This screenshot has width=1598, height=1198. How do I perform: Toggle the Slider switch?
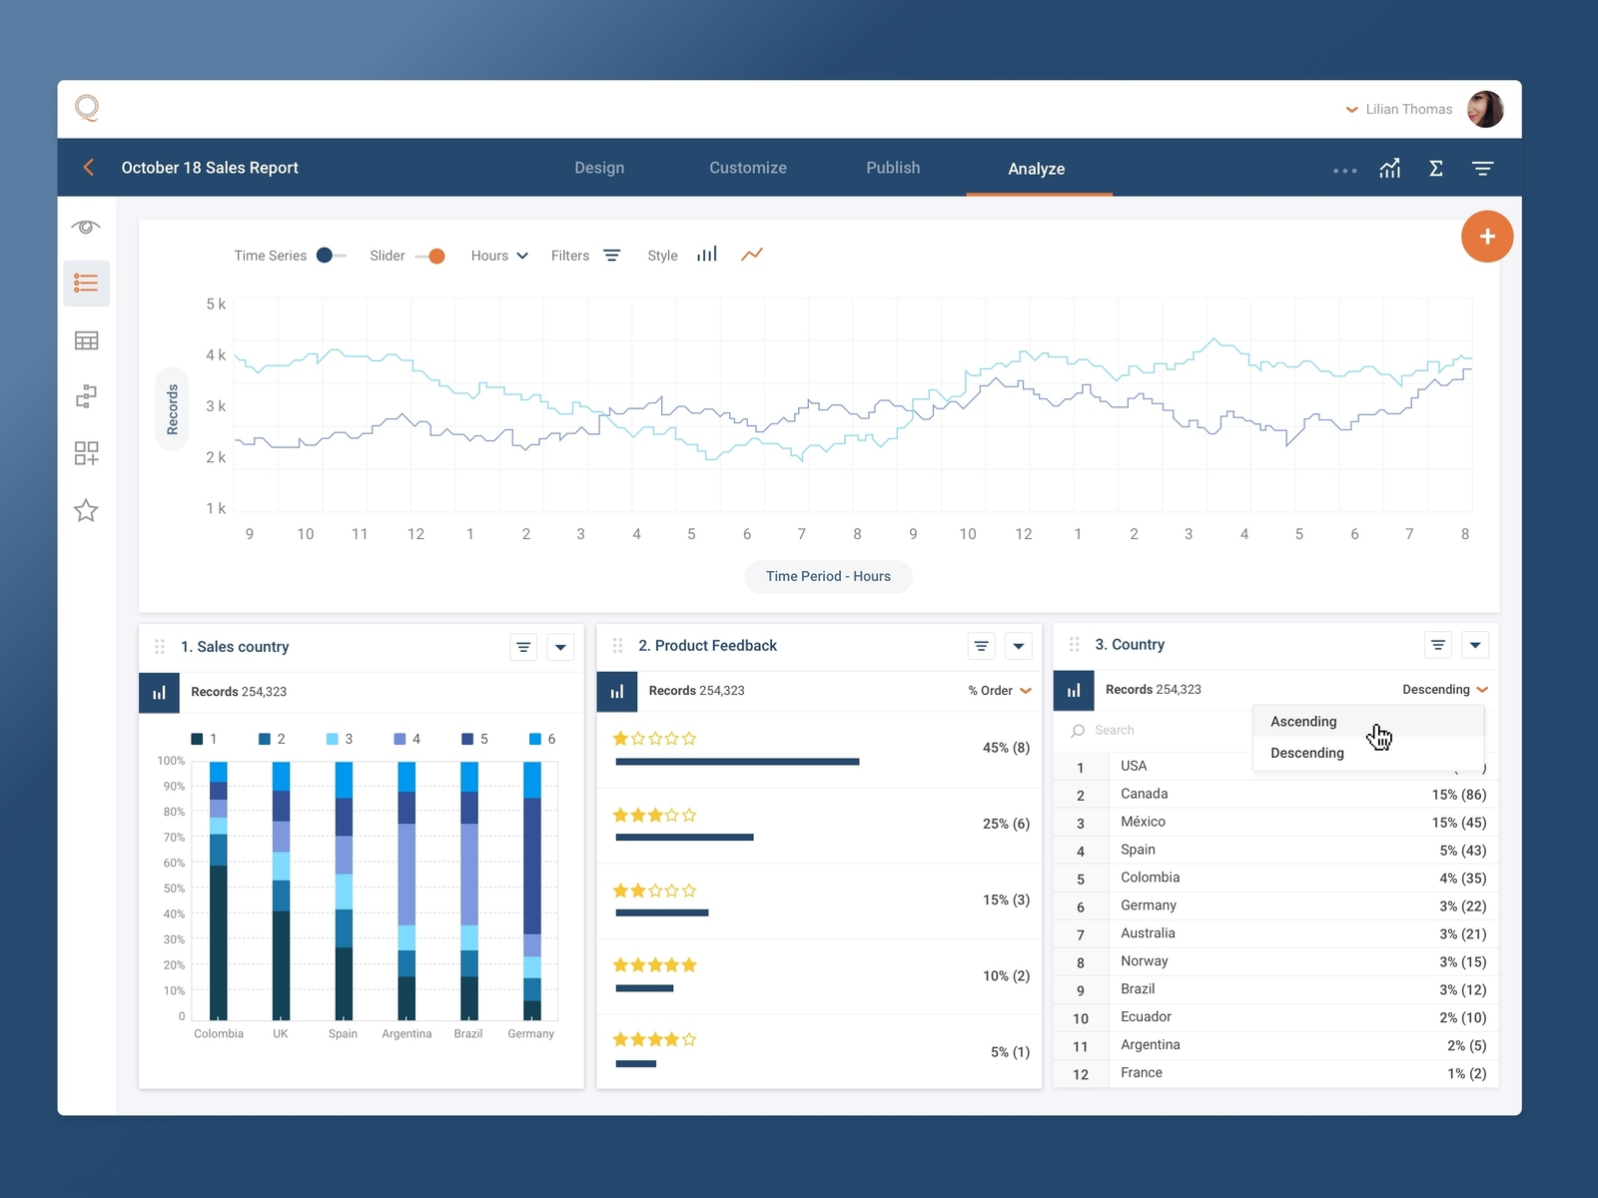[430, 256]
